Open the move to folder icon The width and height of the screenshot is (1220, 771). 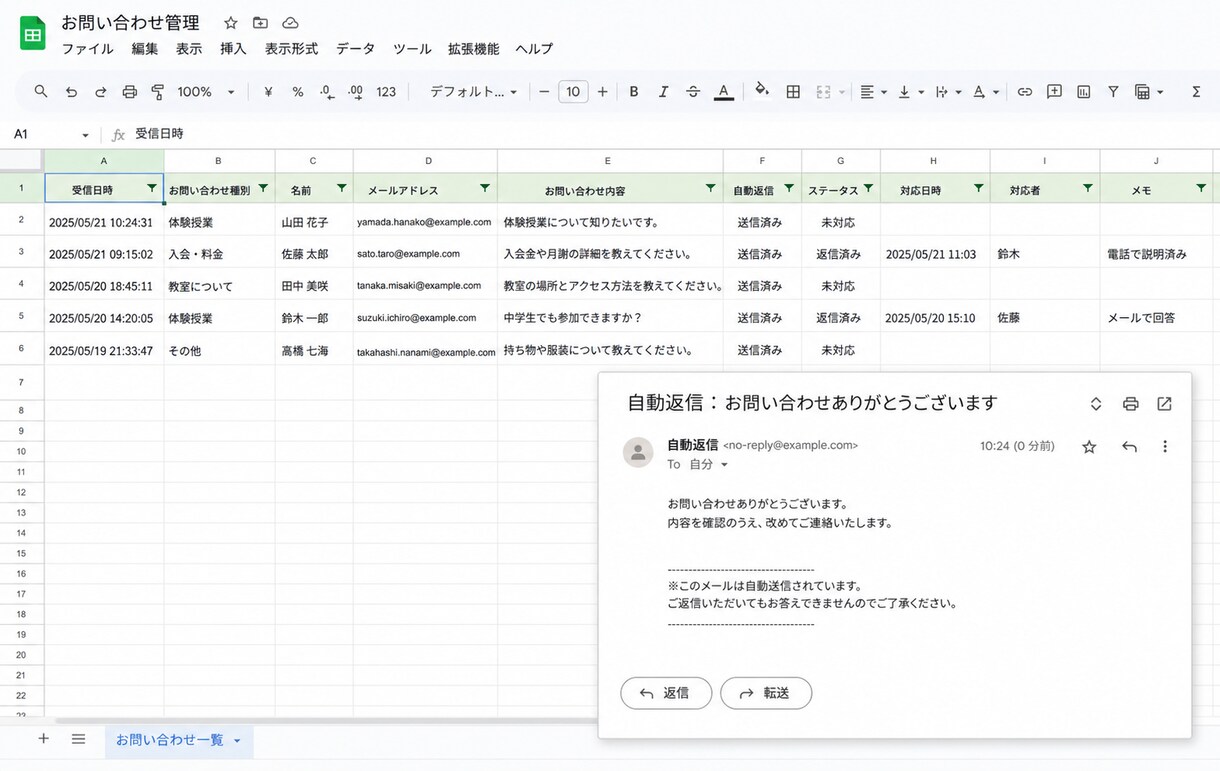260,23
